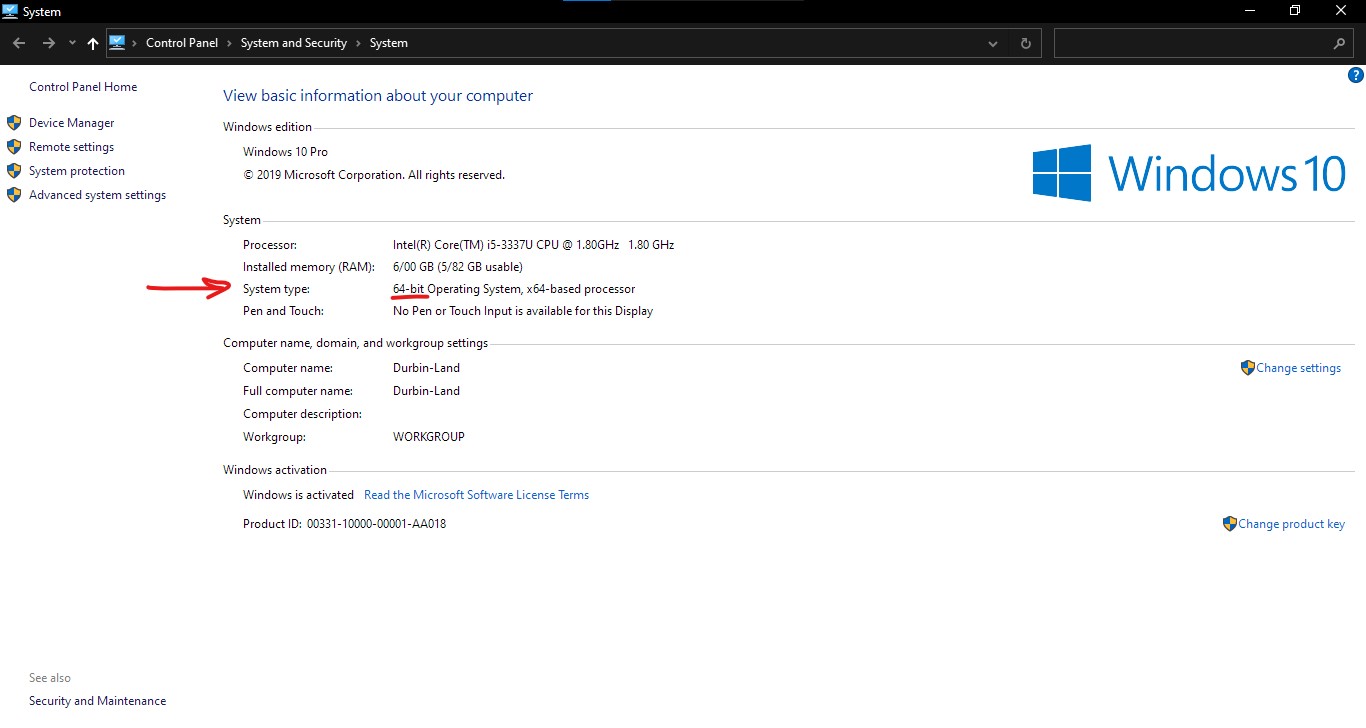Open the recent locations dropdown arrow
This screenshot has height=728, width=1366.
[x=72, y=43]
